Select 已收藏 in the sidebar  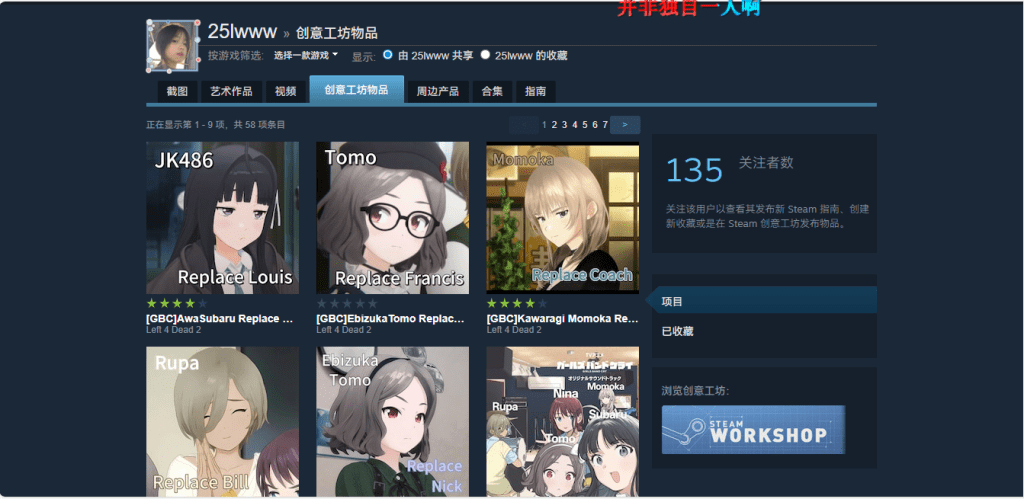[x=678, y=331]
